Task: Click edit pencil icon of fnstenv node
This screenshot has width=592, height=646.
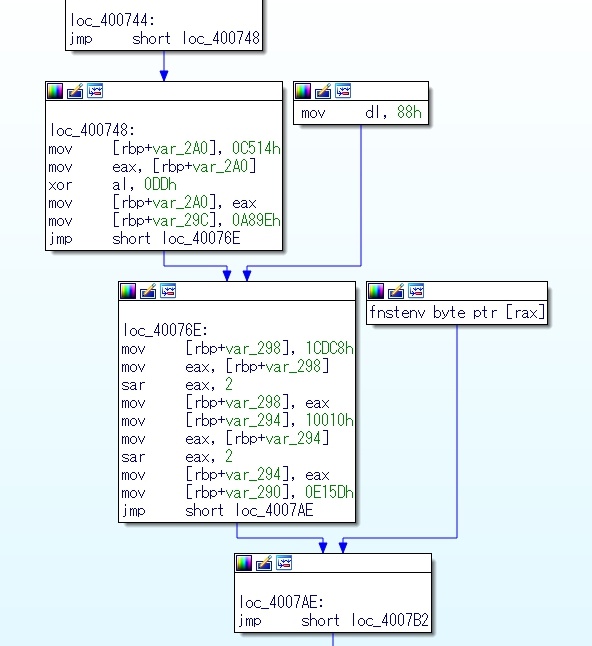Action: click(396, 291)
